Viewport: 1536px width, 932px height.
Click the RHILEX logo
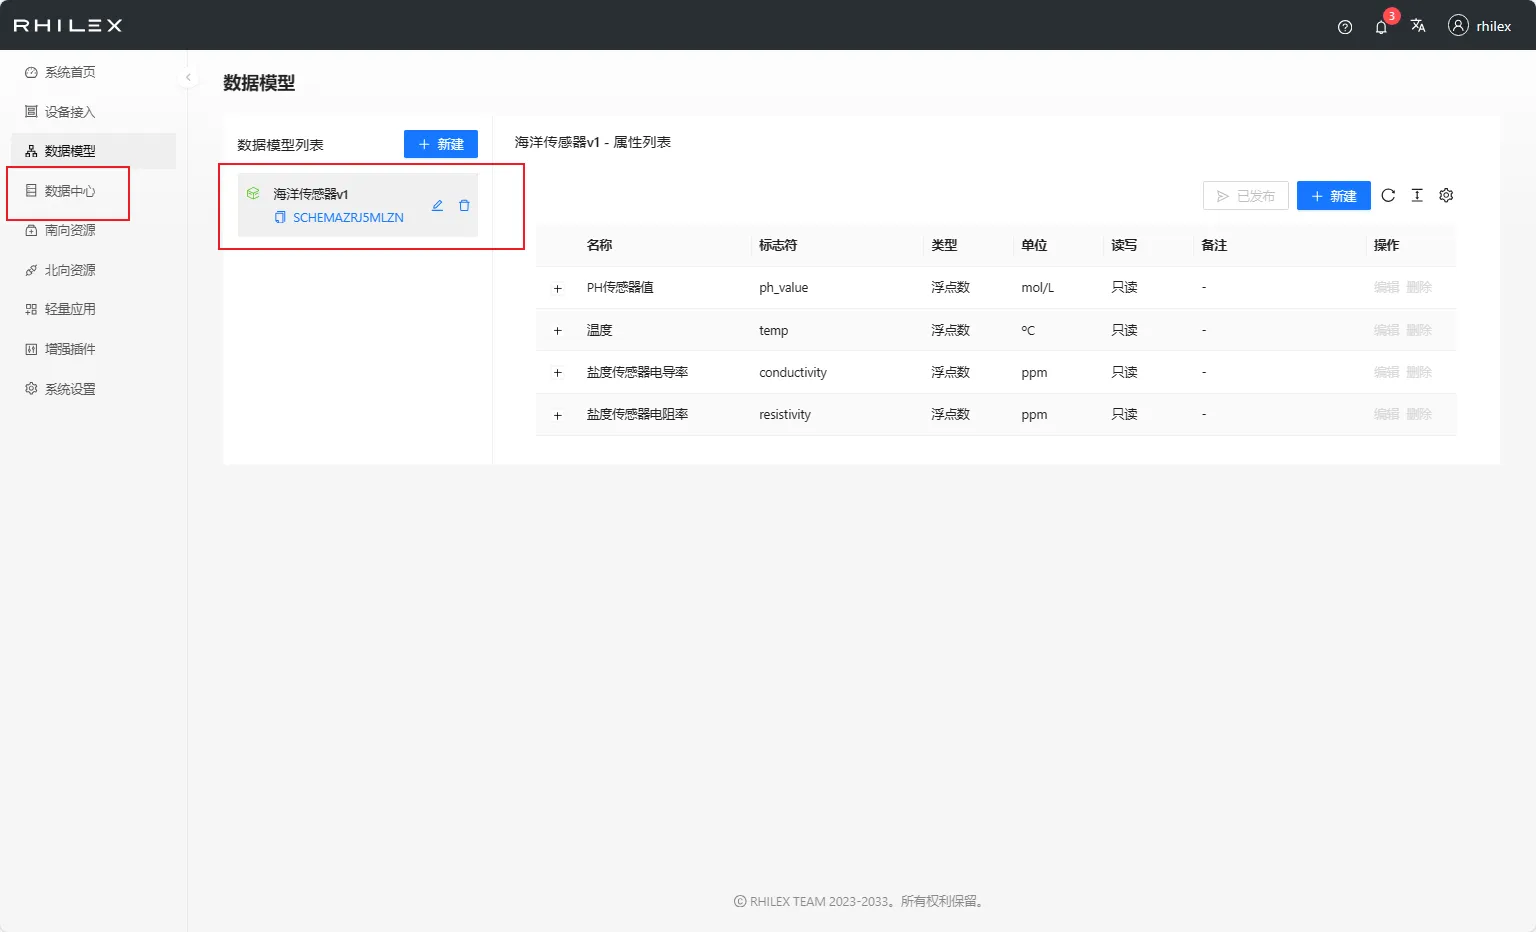tap(68, 25)
